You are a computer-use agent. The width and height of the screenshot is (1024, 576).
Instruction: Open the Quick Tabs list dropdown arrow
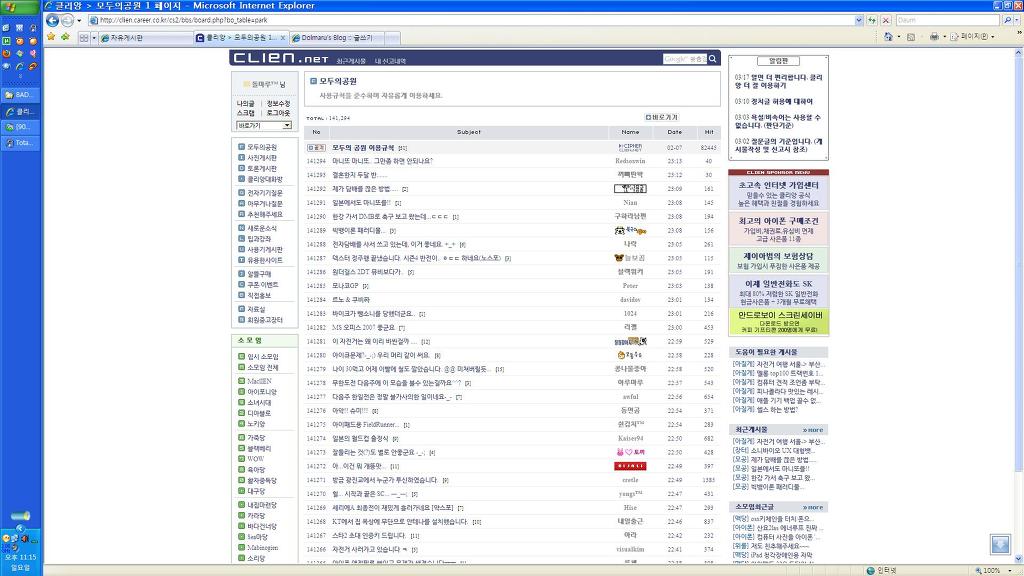point(94,38)
